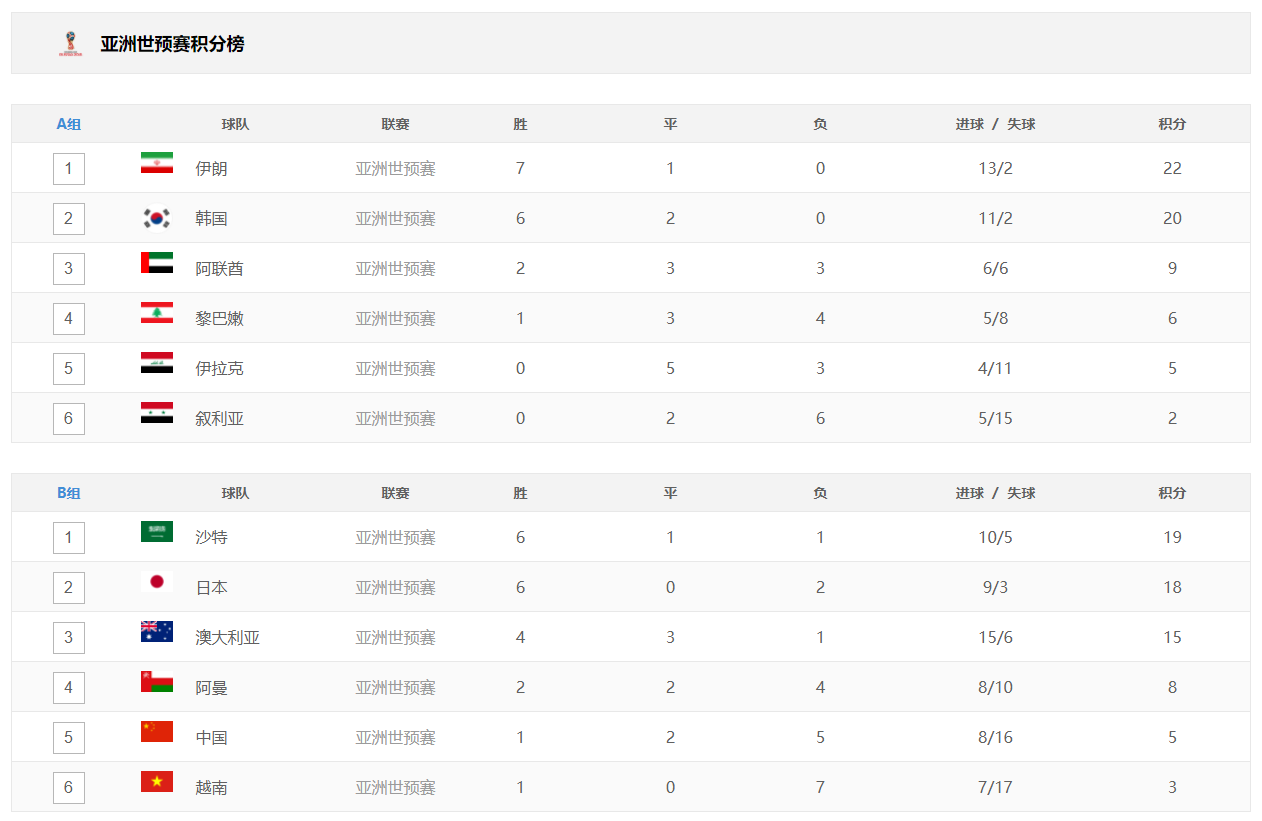Open the 澳大利亚 team link
This screenshot has height=821, width=1262.
click(228, 637)
